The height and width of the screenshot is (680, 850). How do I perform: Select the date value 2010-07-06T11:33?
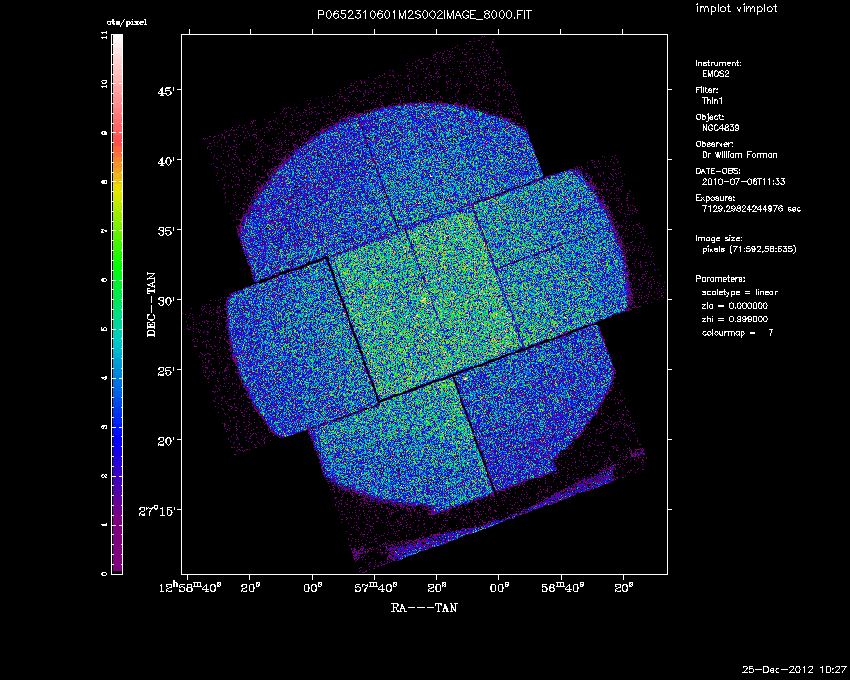[x=743, y=182]
